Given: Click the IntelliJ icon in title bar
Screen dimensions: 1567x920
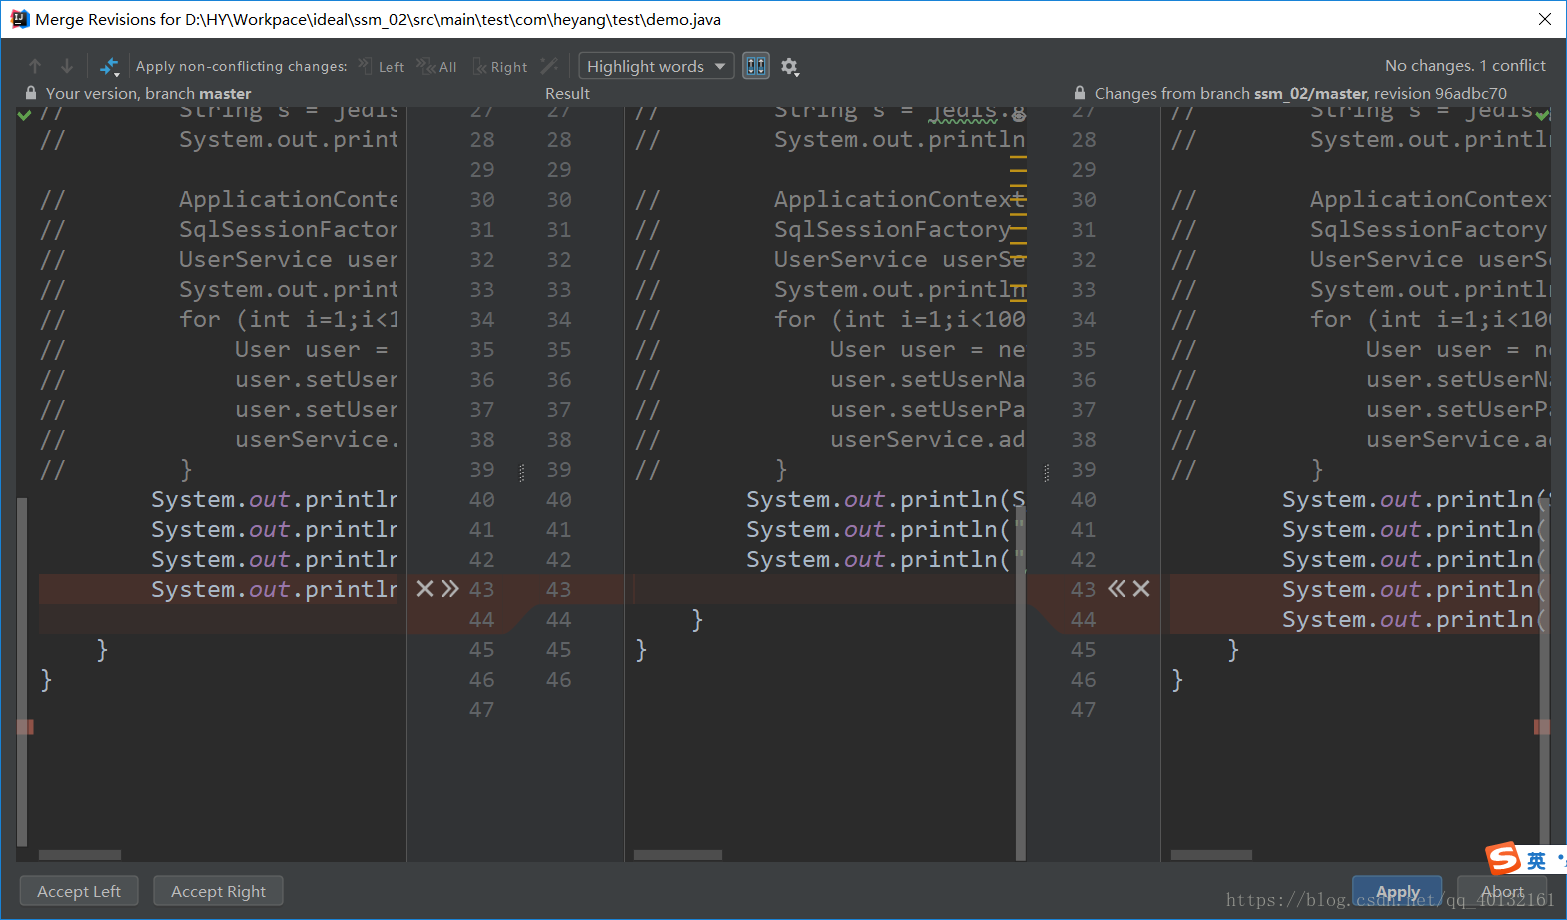Looking at the screenshot, I should [19, 19].
